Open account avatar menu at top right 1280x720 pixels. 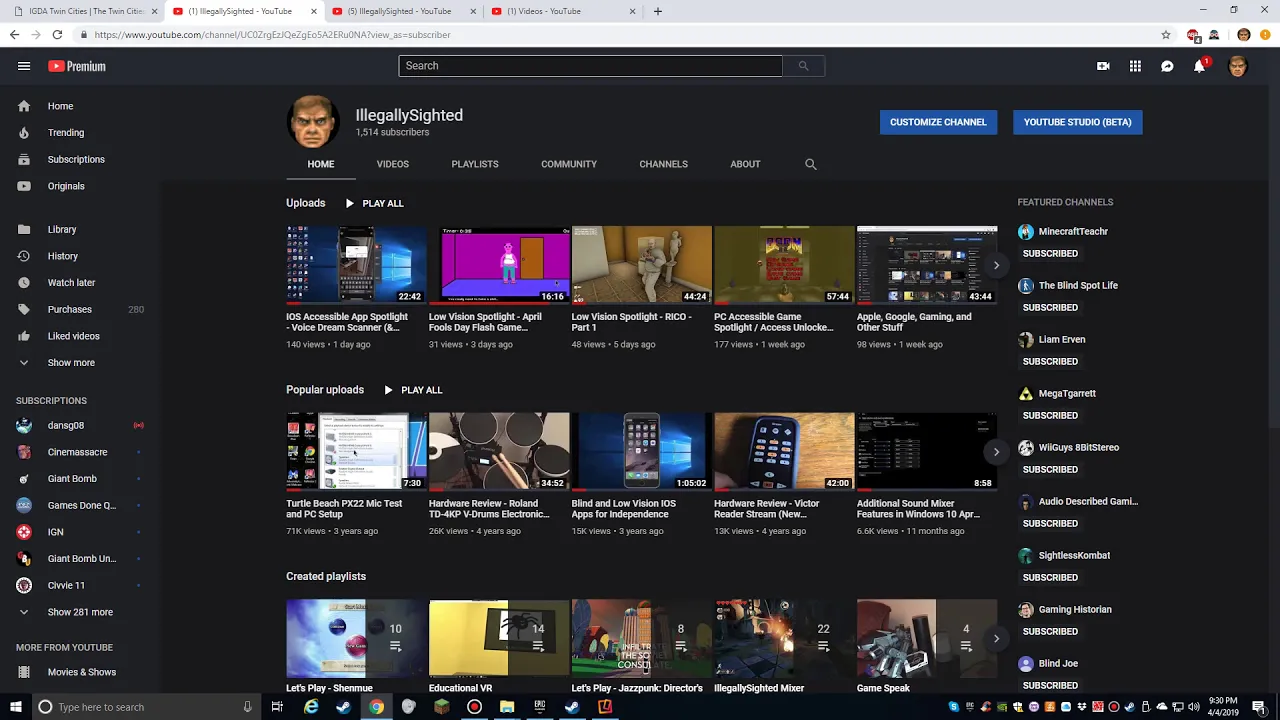(1238, 66)
